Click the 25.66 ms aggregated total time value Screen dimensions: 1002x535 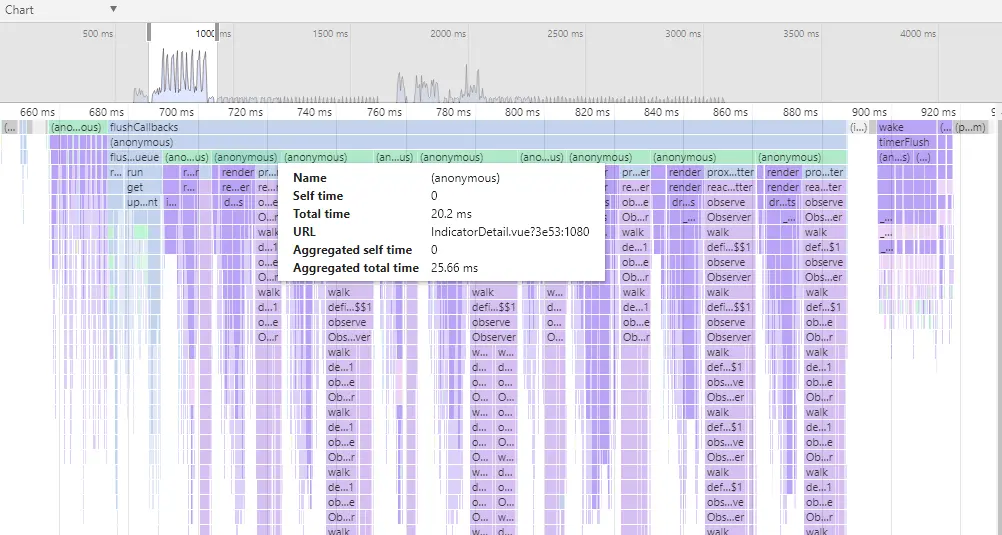point(454,268)
